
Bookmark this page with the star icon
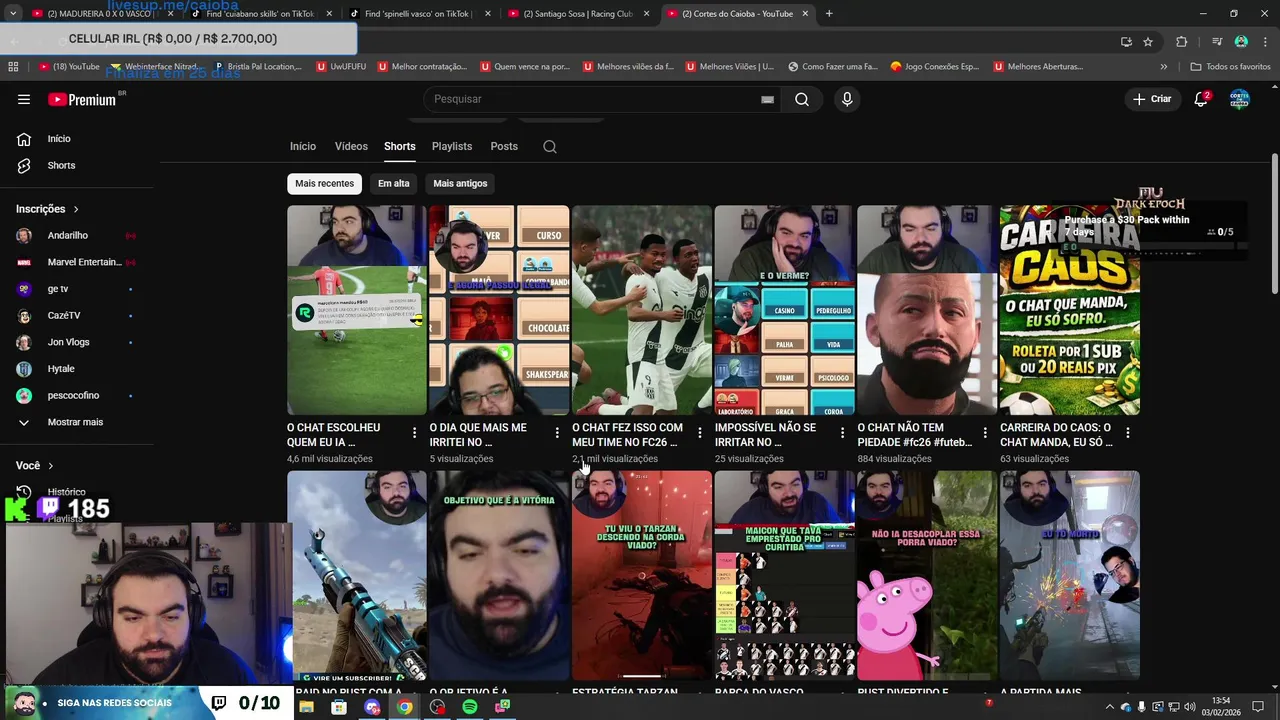click(x=1148, y=41)
